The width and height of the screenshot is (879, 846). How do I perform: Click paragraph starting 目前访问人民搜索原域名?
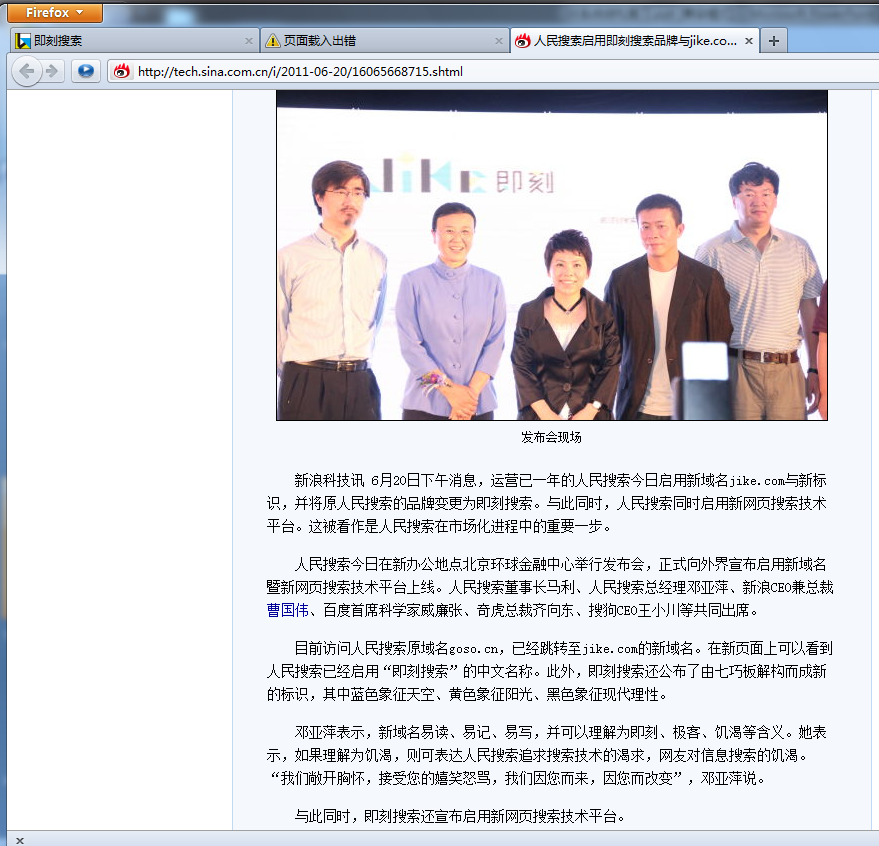pyautogui.click(x=550, y=671)
